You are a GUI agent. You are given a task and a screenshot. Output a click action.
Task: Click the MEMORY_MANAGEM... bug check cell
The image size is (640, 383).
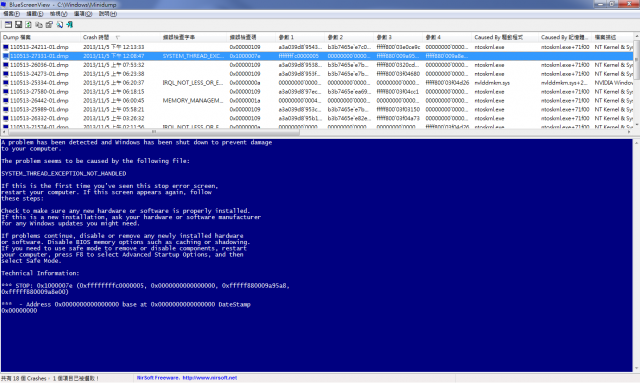pyautogui.click(x=193, y=100)
